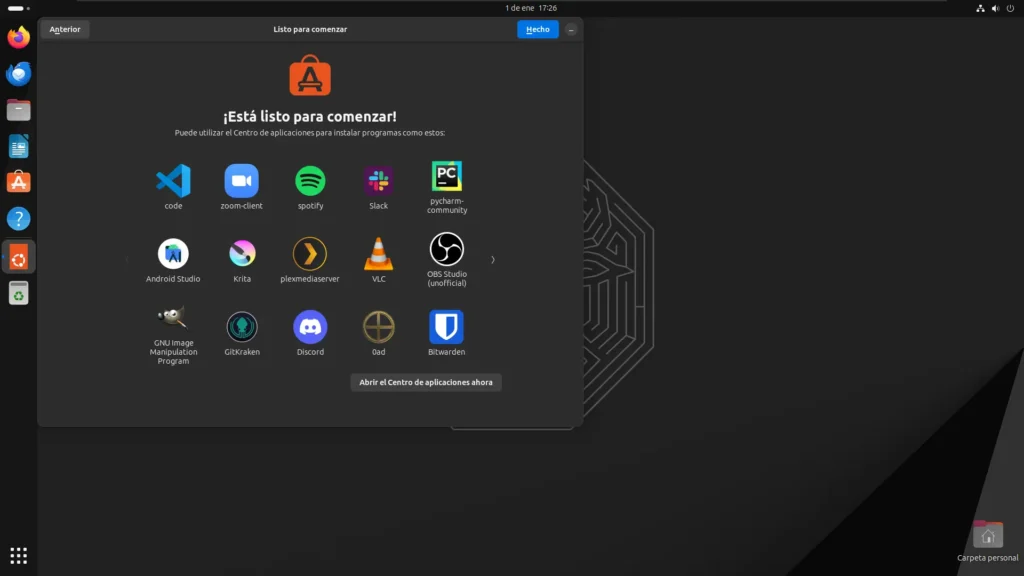Launch Thunderbird mail from the dock

pos(18,74)
